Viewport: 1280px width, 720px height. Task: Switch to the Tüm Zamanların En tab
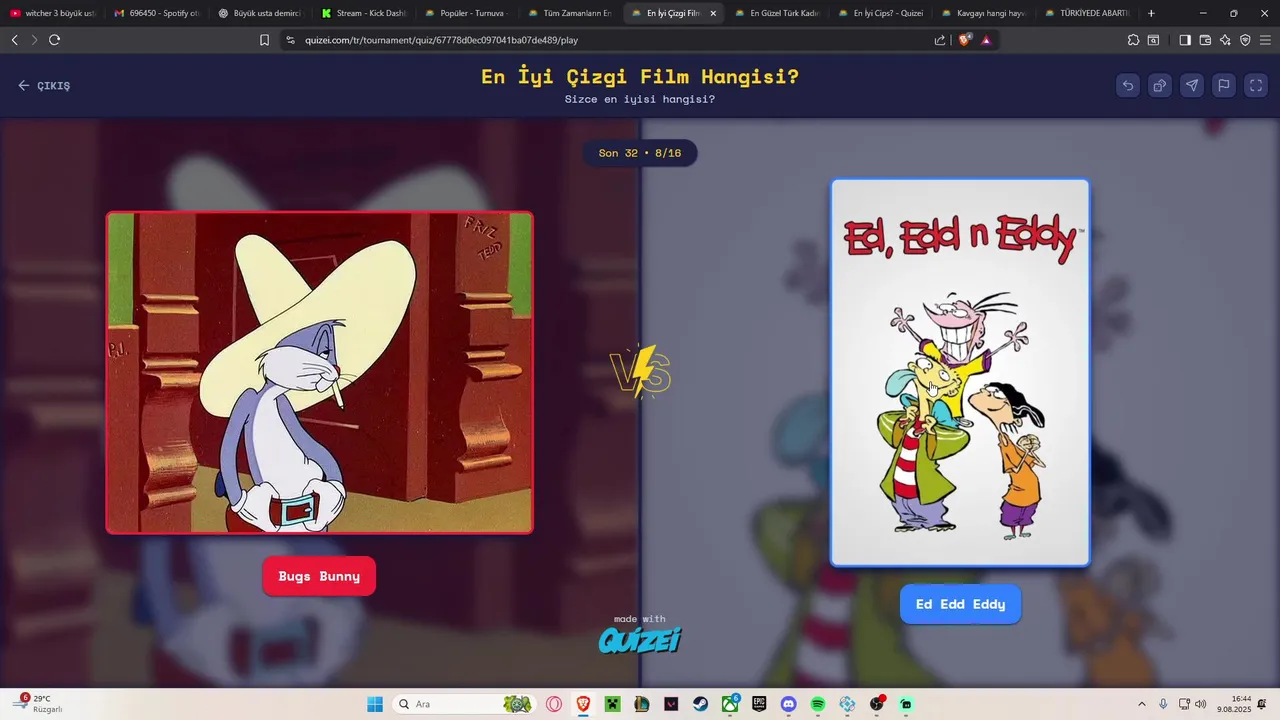[571, 13]
